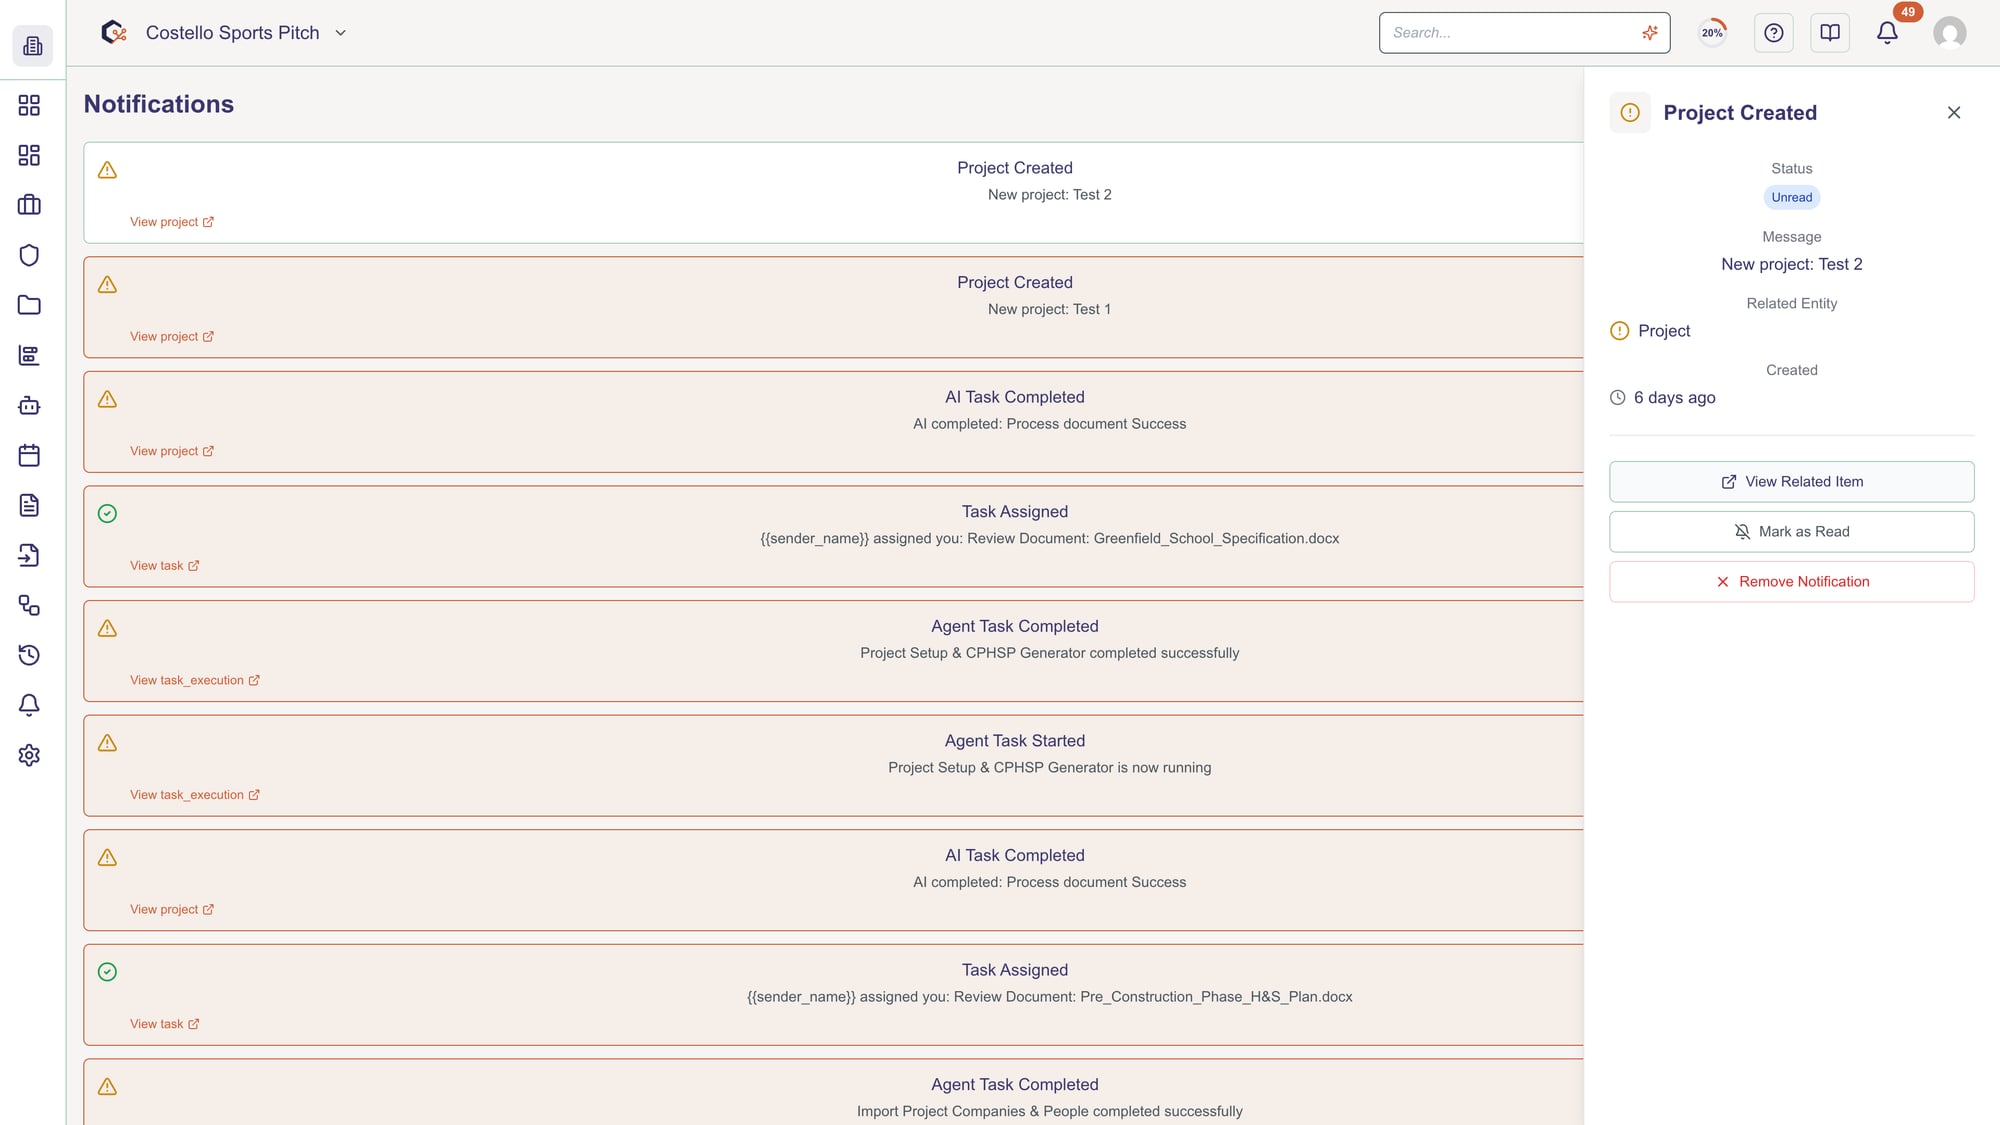Click the AI sparkle icon in the search bar

click(x=1650, y=32)
